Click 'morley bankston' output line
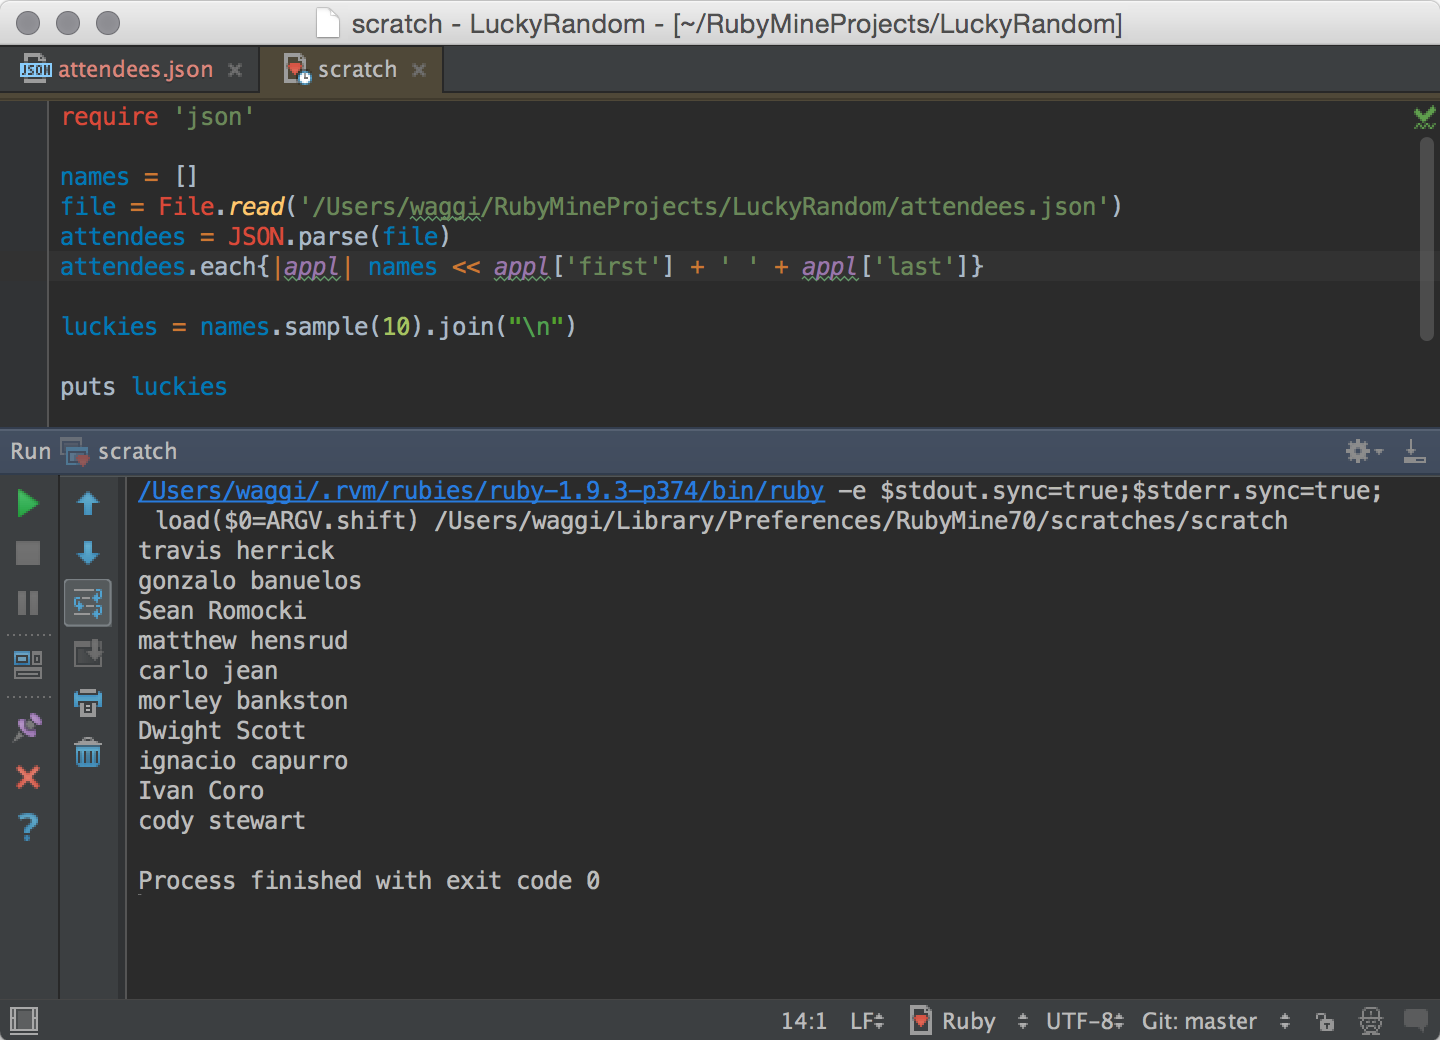Image resolution: width=1440 pixels, height=1040 pixels. 243,701
